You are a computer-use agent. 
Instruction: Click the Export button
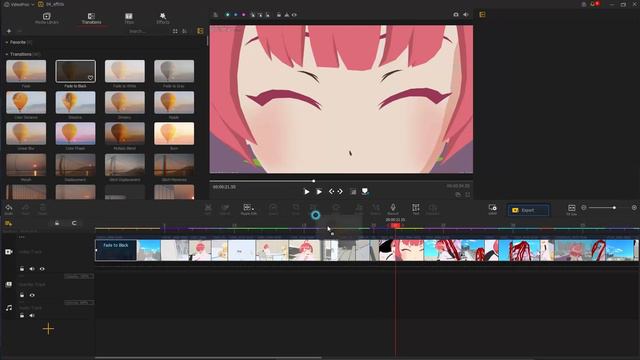tap(528, 210)
